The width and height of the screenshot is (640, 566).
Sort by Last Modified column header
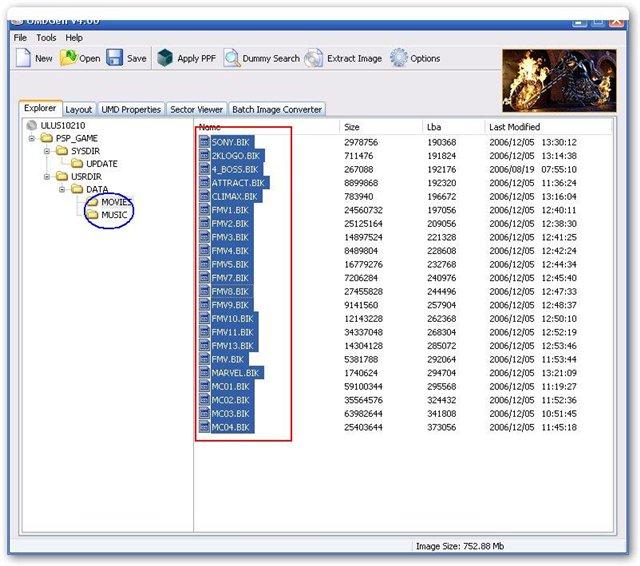(x=514, y=127)
